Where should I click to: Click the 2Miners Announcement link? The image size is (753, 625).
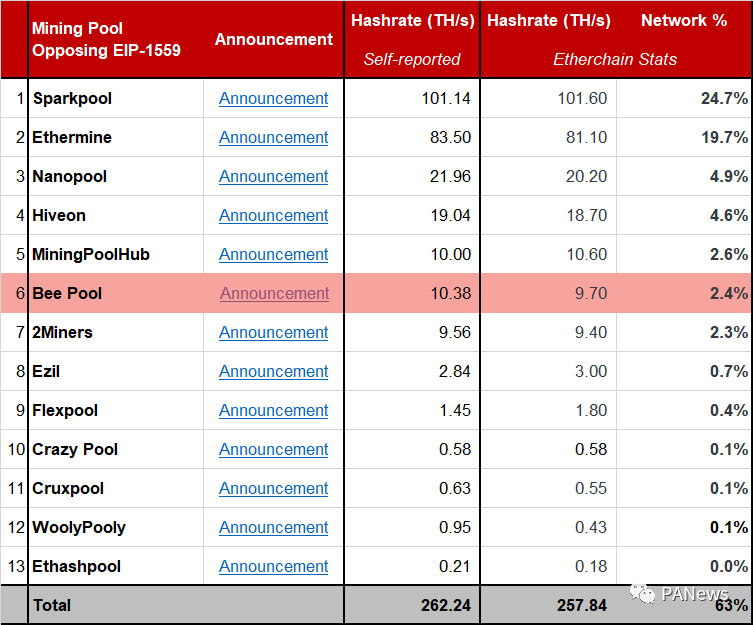[273, 332]
